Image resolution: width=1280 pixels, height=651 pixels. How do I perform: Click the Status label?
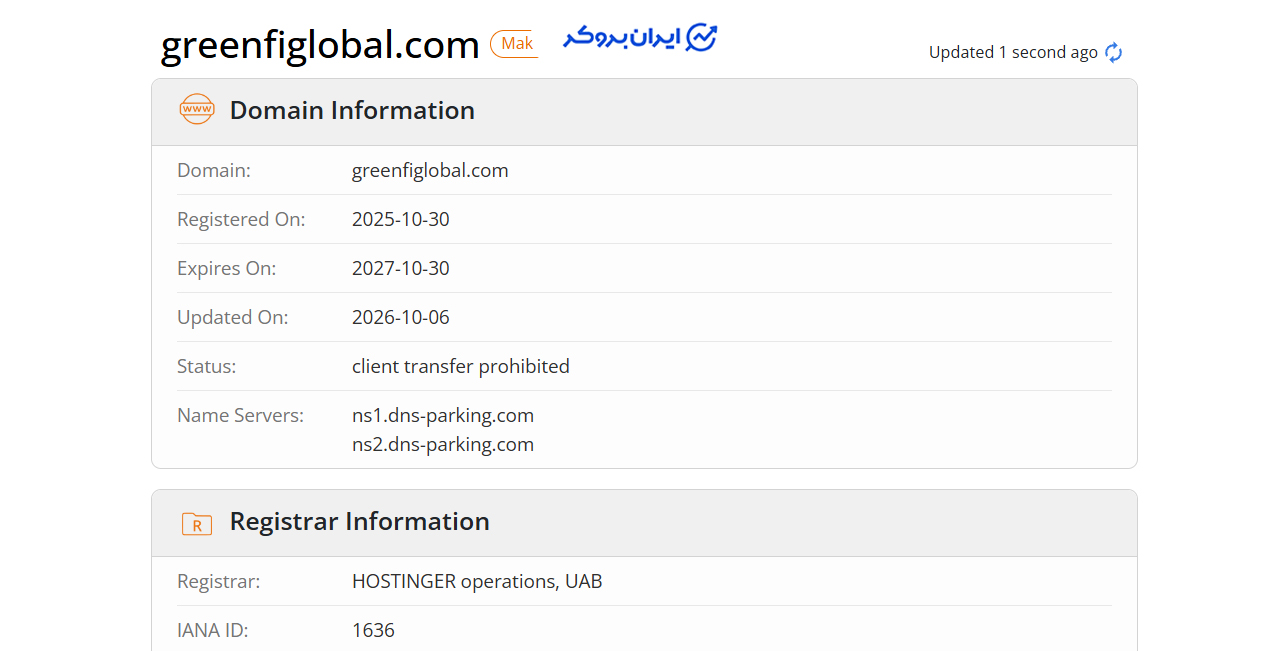207,366
